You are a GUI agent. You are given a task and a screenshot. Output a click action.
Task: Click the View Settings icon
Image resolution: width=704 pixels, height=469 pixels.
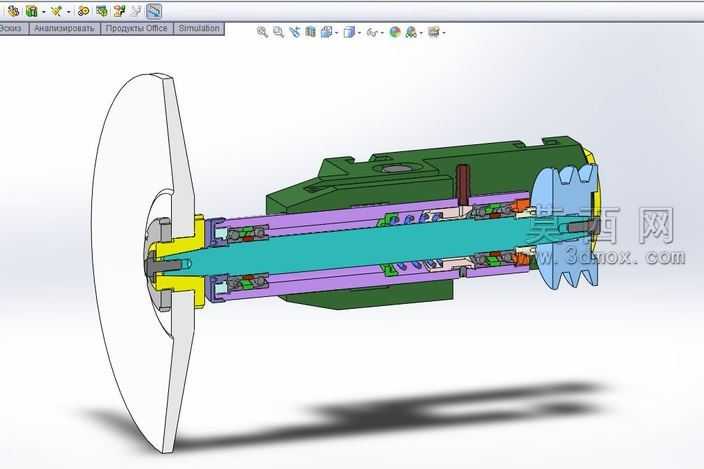[434, 32]
